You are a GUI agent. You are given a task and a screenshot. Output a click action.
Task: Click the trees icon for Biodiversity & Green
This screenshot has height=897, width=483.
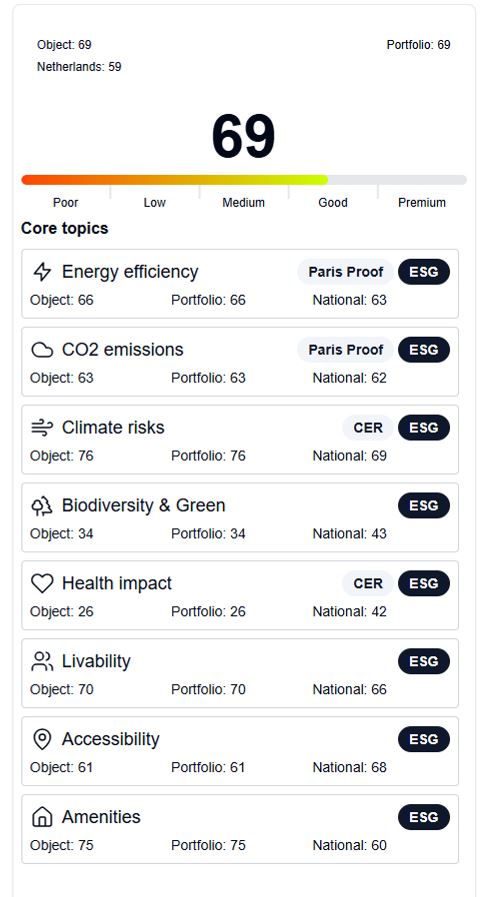pos(42,506)
